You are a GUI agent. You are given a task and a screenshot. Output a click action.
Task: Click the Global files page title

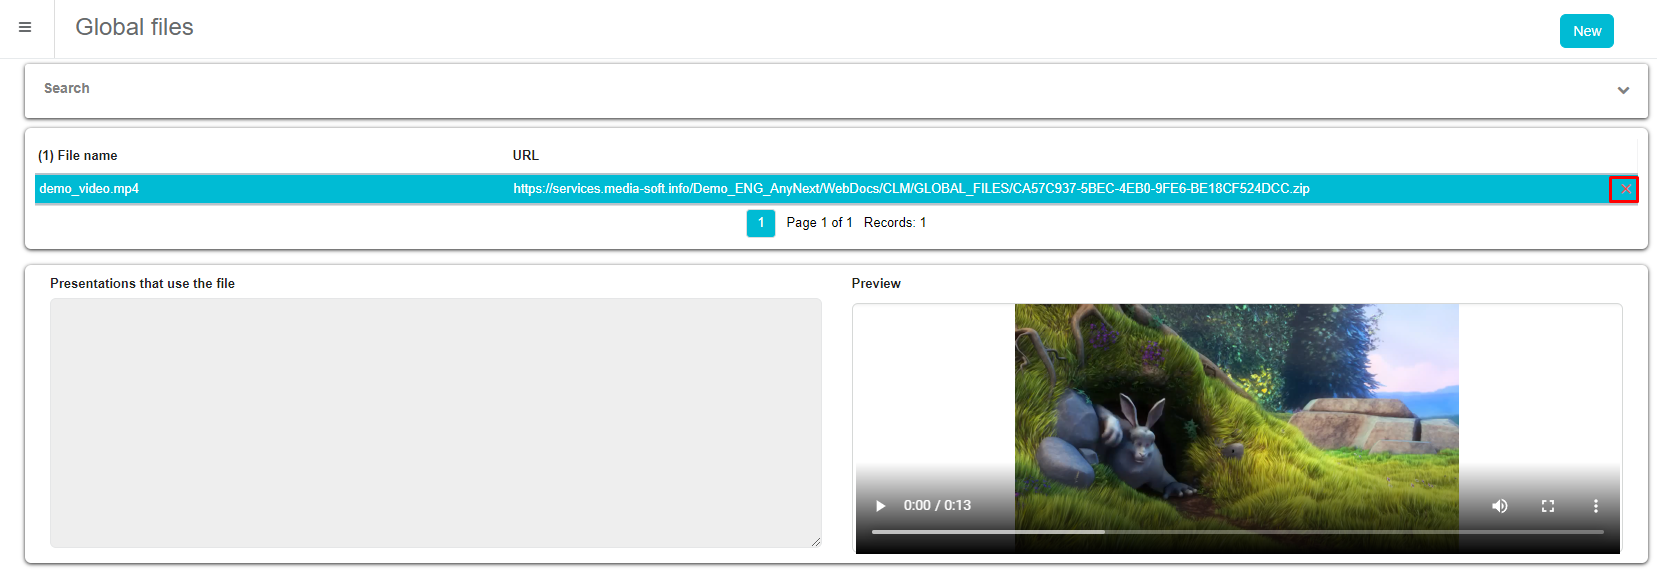[x=134, y=28]
